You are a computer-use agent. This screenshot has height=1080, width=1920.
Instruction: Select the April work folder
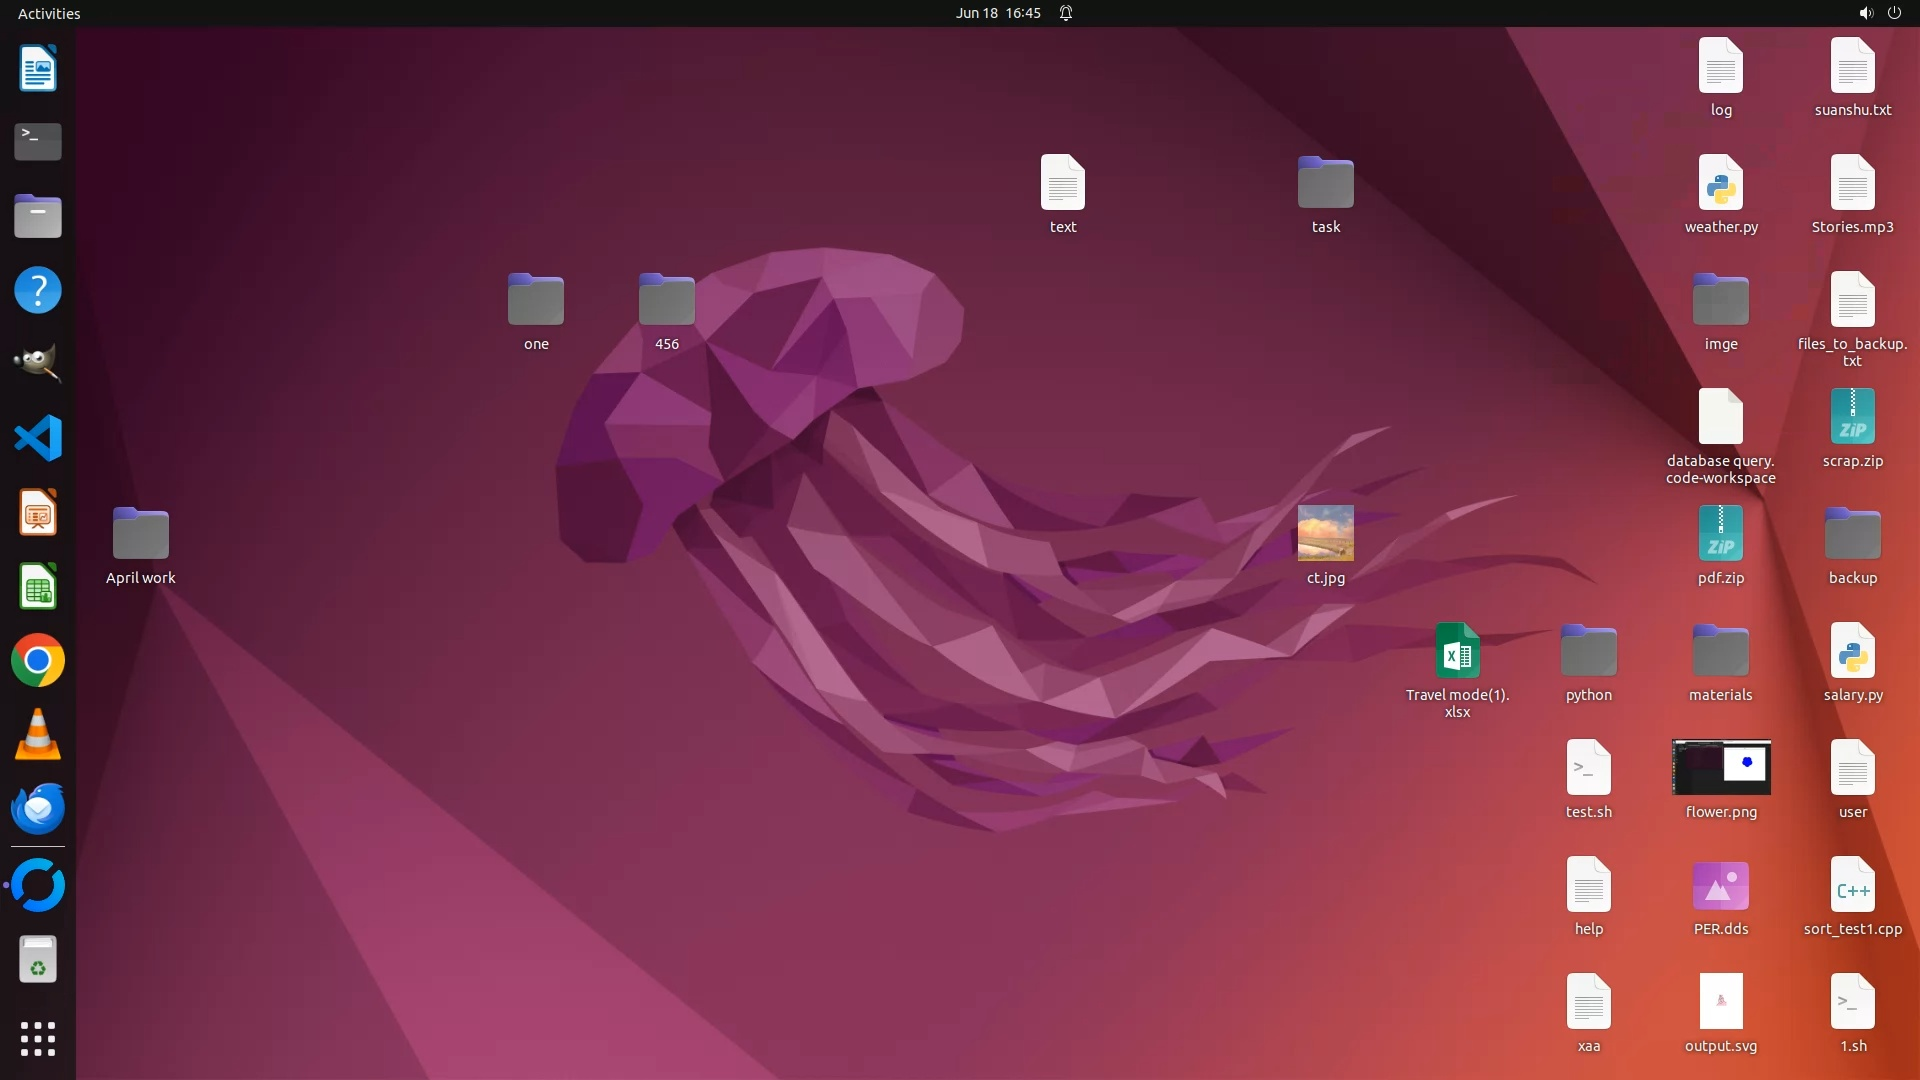141,534
